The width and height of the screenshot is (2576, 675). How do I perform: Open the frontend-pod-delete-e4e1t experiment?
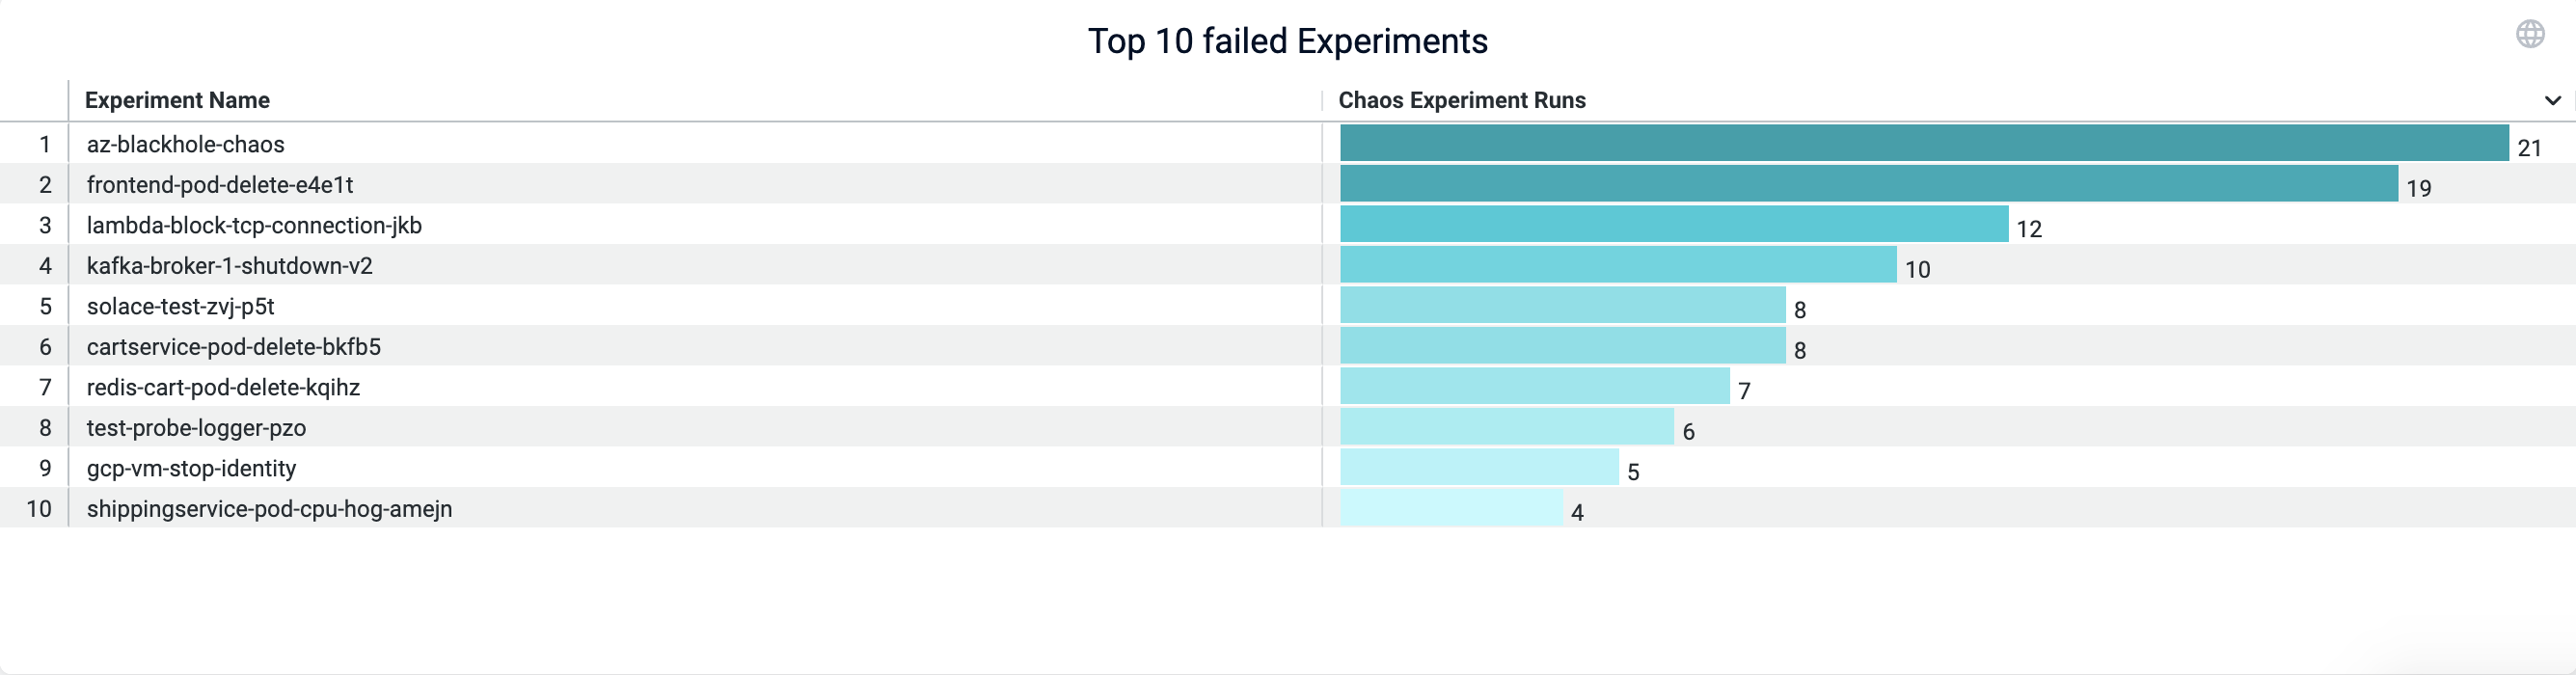point(219,185)
